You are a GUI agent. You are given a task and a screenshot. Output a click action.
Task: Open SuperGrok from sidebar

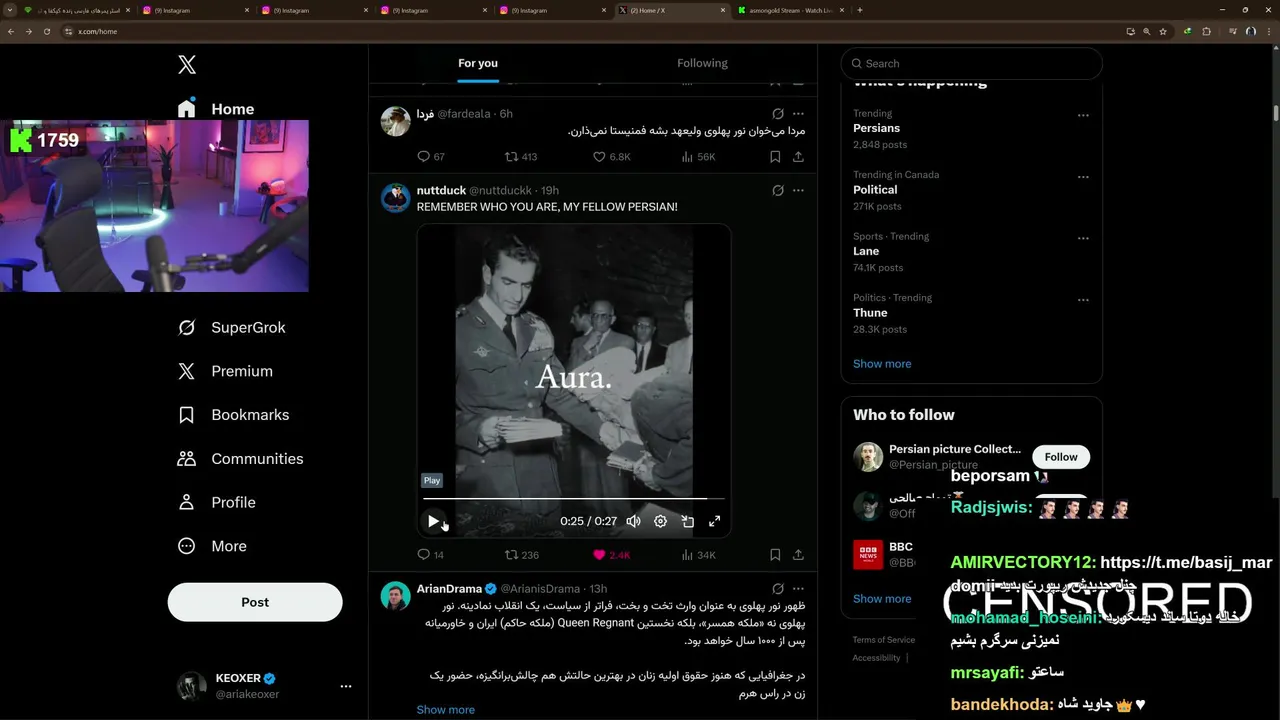tap(231, 328)
